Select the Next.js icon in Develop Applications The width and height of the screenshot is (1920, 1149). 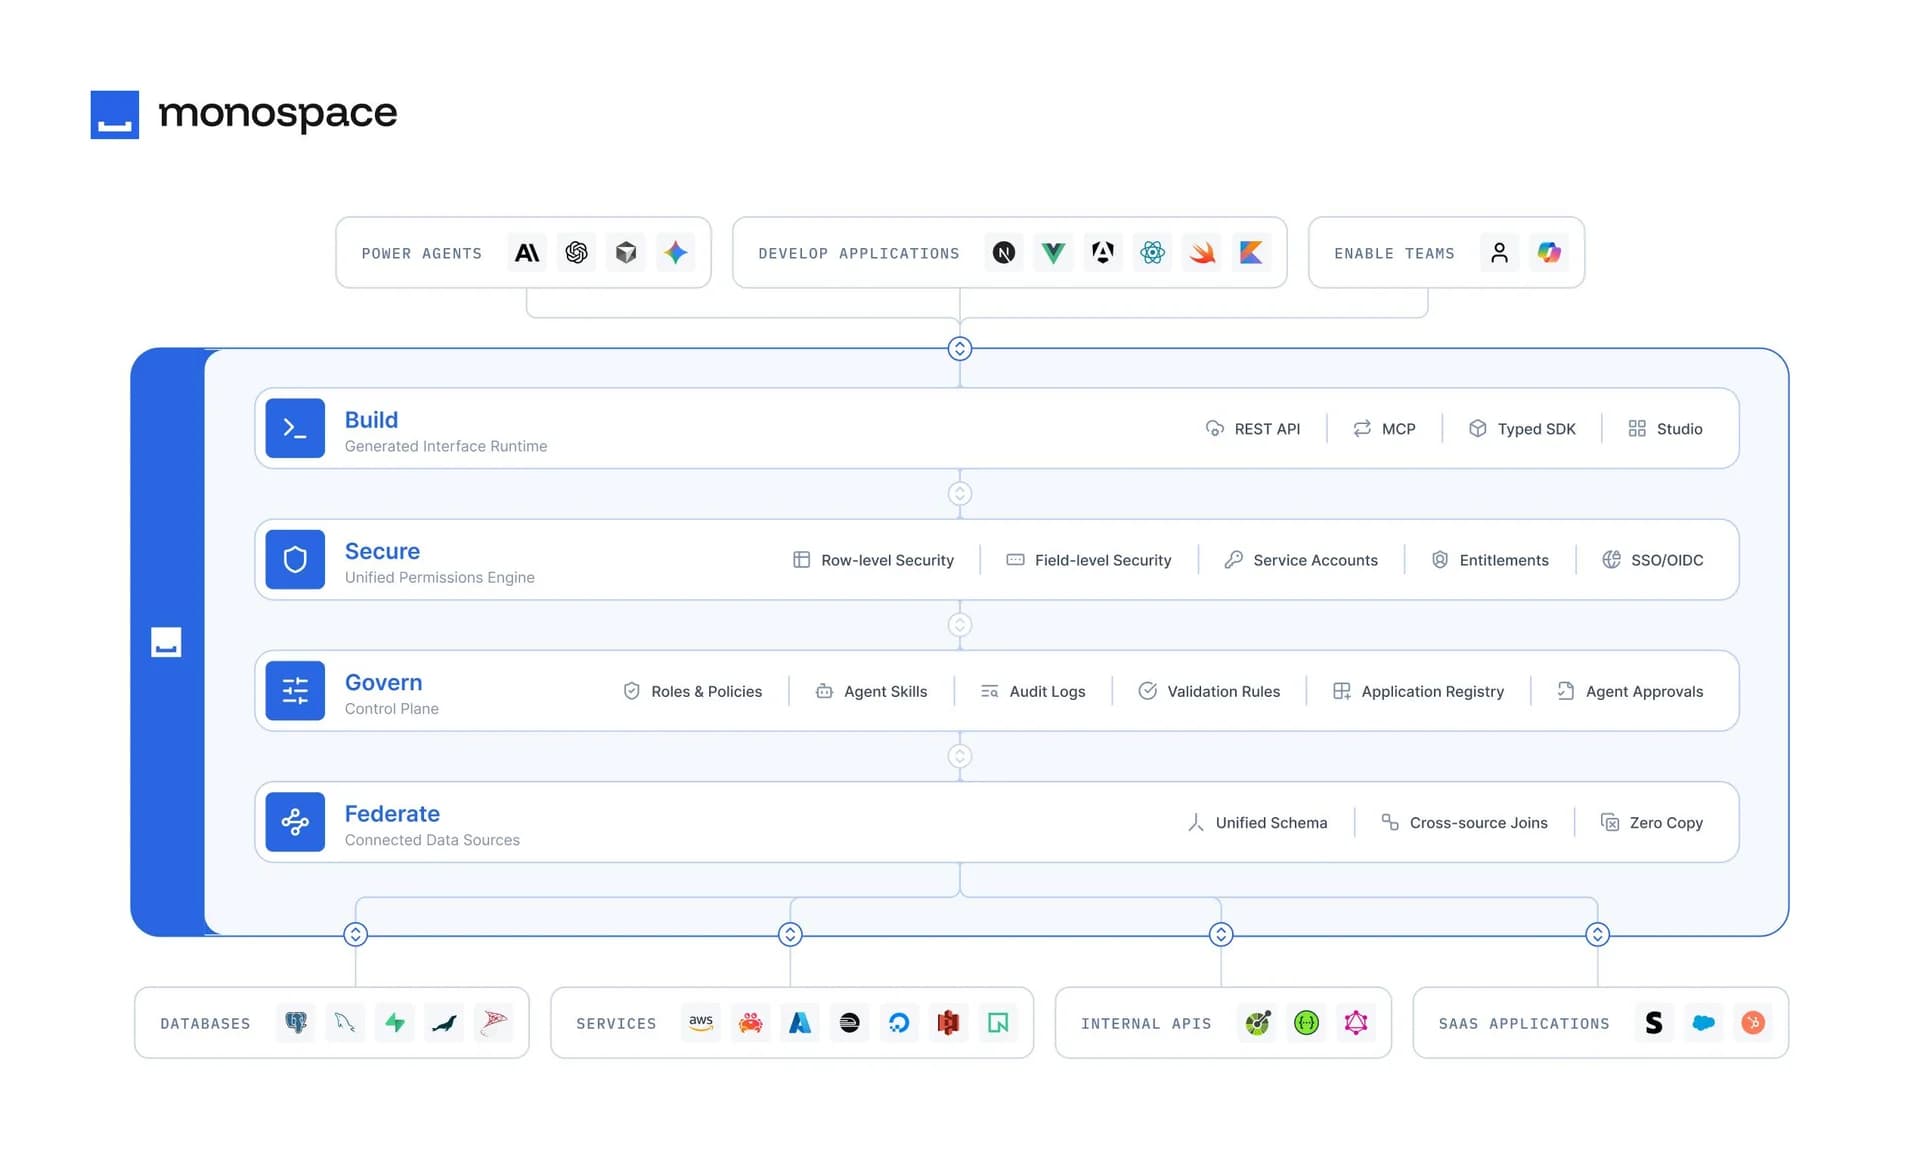(1004, 253)
